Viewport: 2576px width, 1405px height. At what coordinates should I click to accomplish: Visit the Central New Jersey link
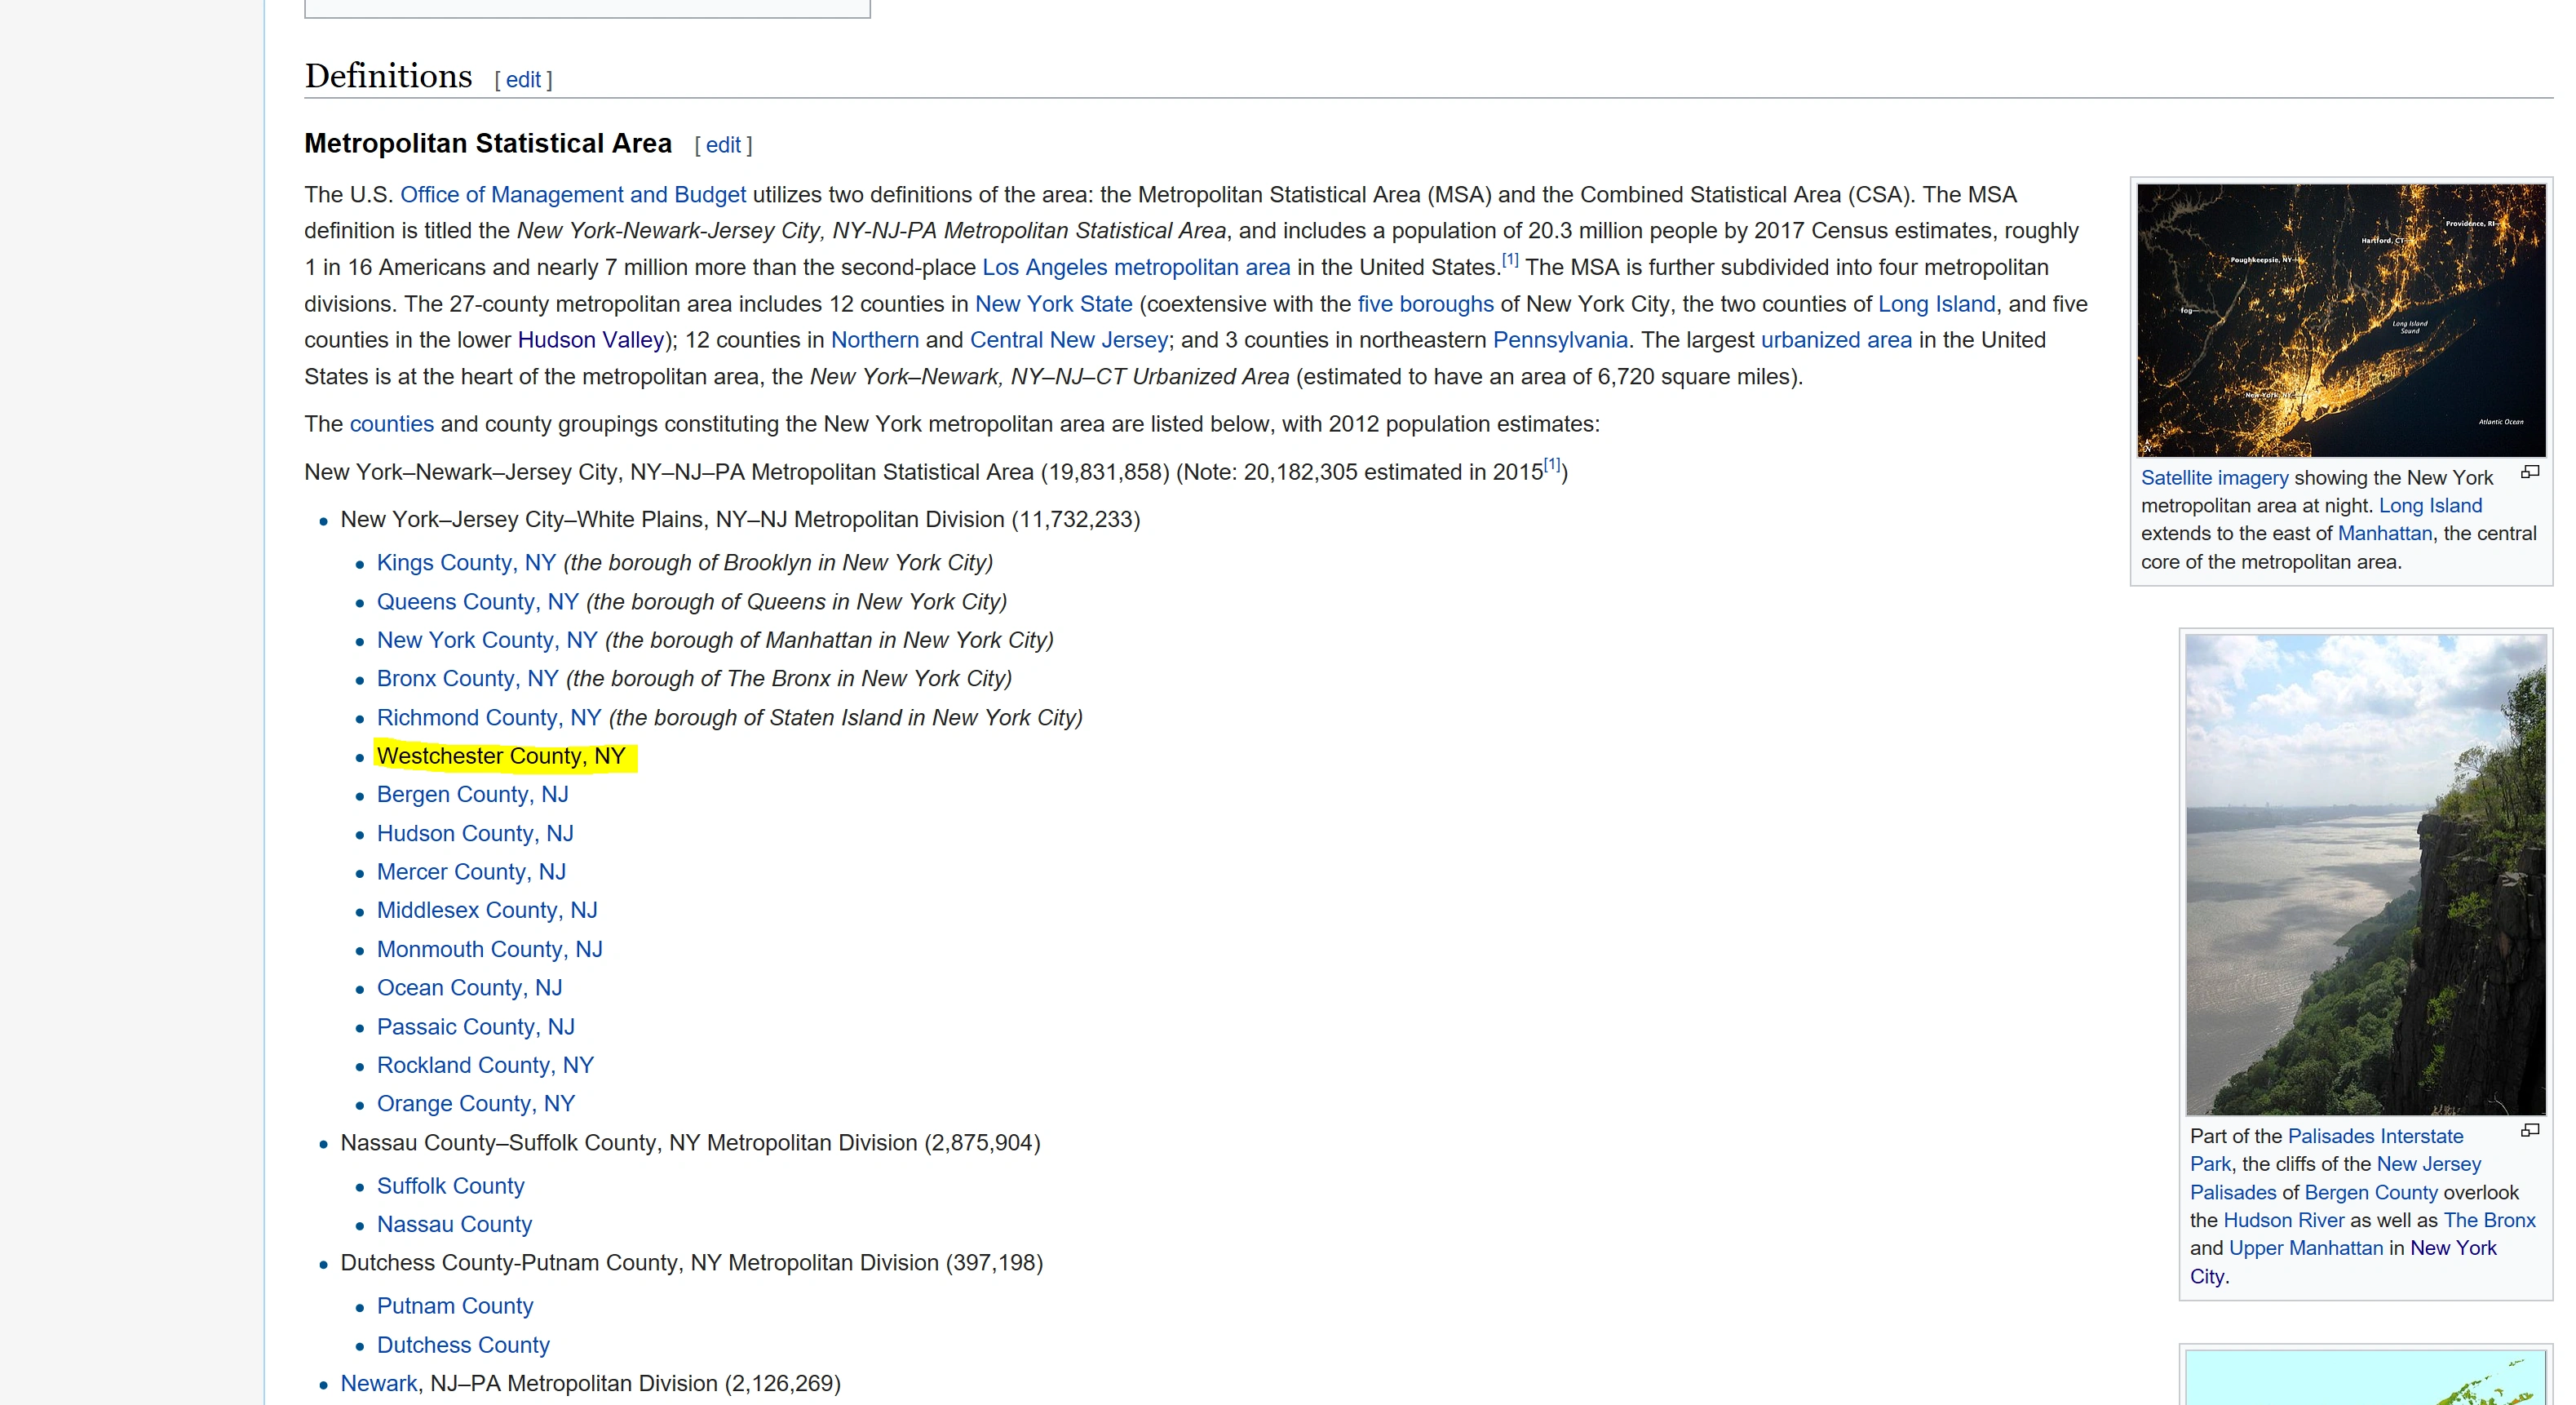coord(1068,341)
